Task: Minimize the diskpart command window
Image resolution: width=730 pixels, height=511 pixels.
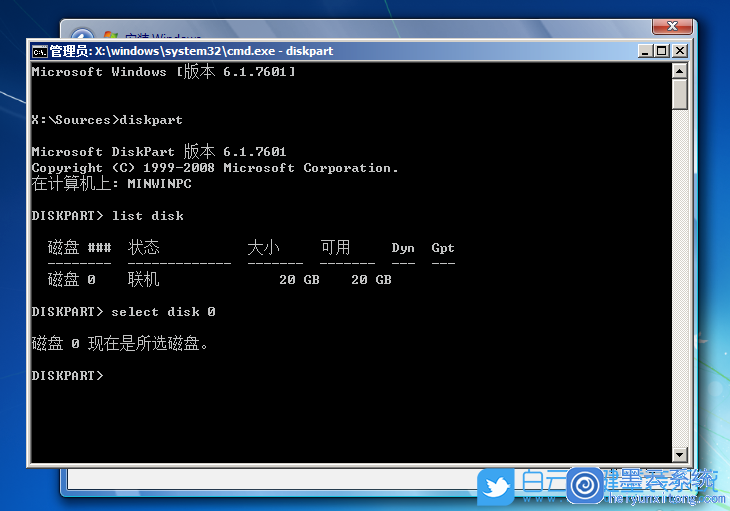Action: point(645,51)
